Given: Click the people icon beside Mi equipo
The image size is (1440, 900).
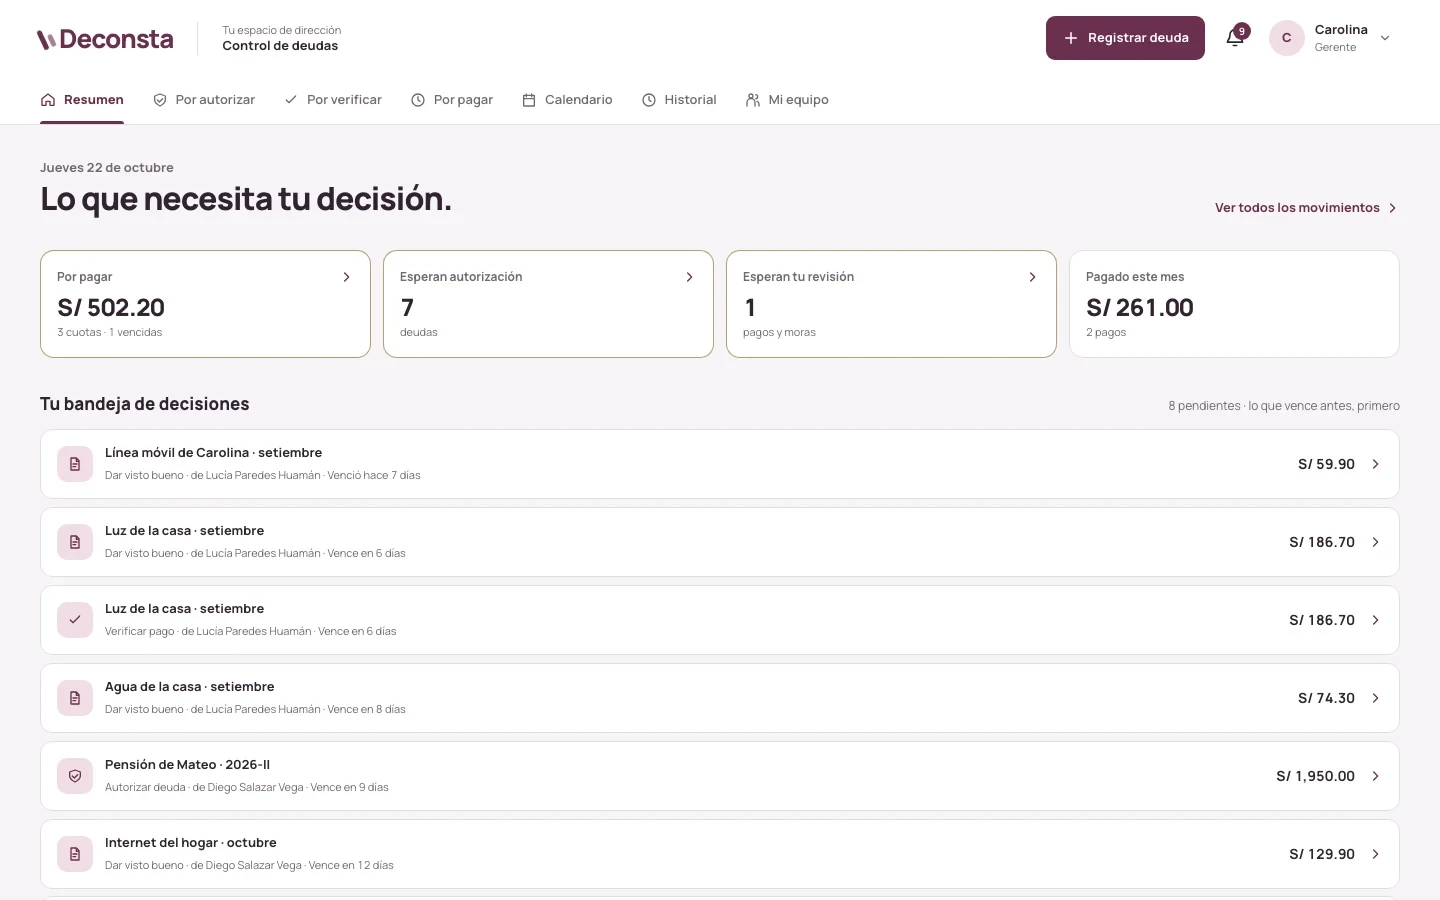Looking at the screenshot, I should click(753, 100).
